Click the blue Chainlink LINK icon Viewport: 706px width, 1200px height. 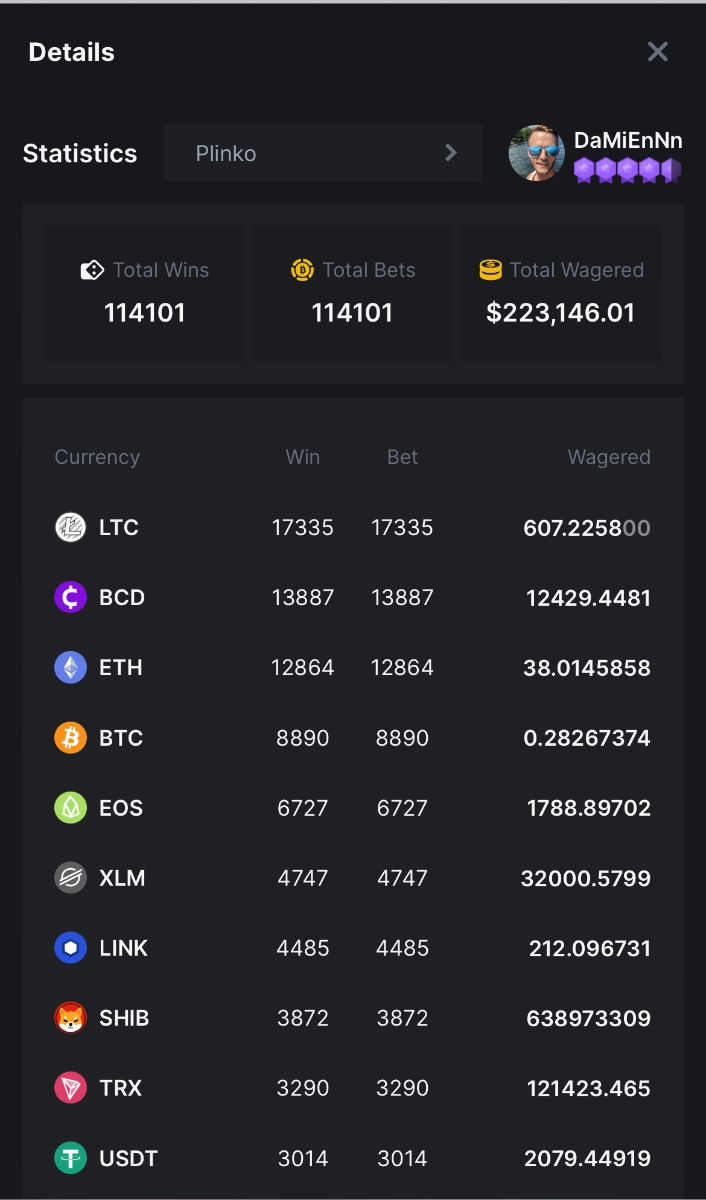(70, 948)
